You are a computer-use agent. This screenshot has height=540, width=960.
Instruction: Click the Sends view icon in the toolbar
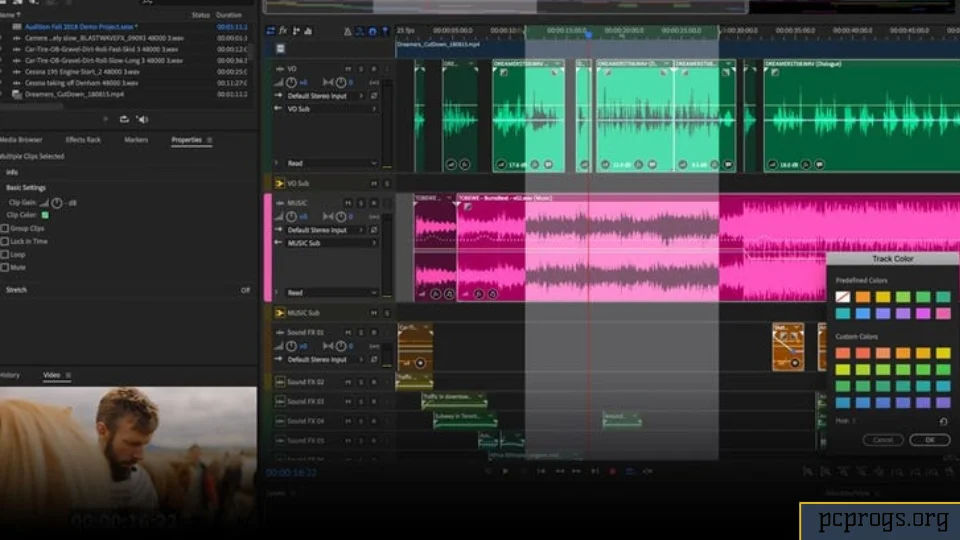[x=296, y=31]
